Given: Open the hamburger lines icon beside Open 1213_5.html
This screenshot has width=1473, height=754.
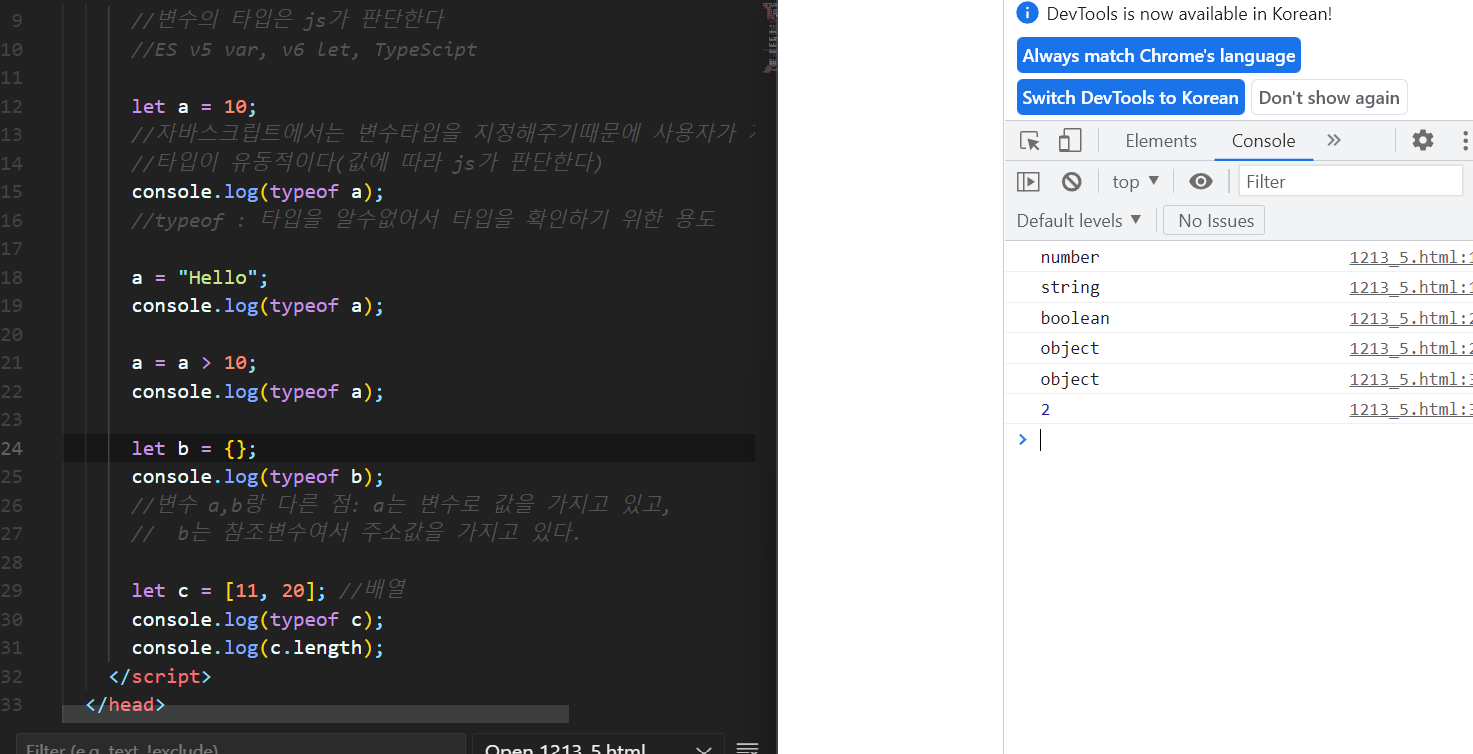Looking at the screenshot, I should click(x=746, y=748).
